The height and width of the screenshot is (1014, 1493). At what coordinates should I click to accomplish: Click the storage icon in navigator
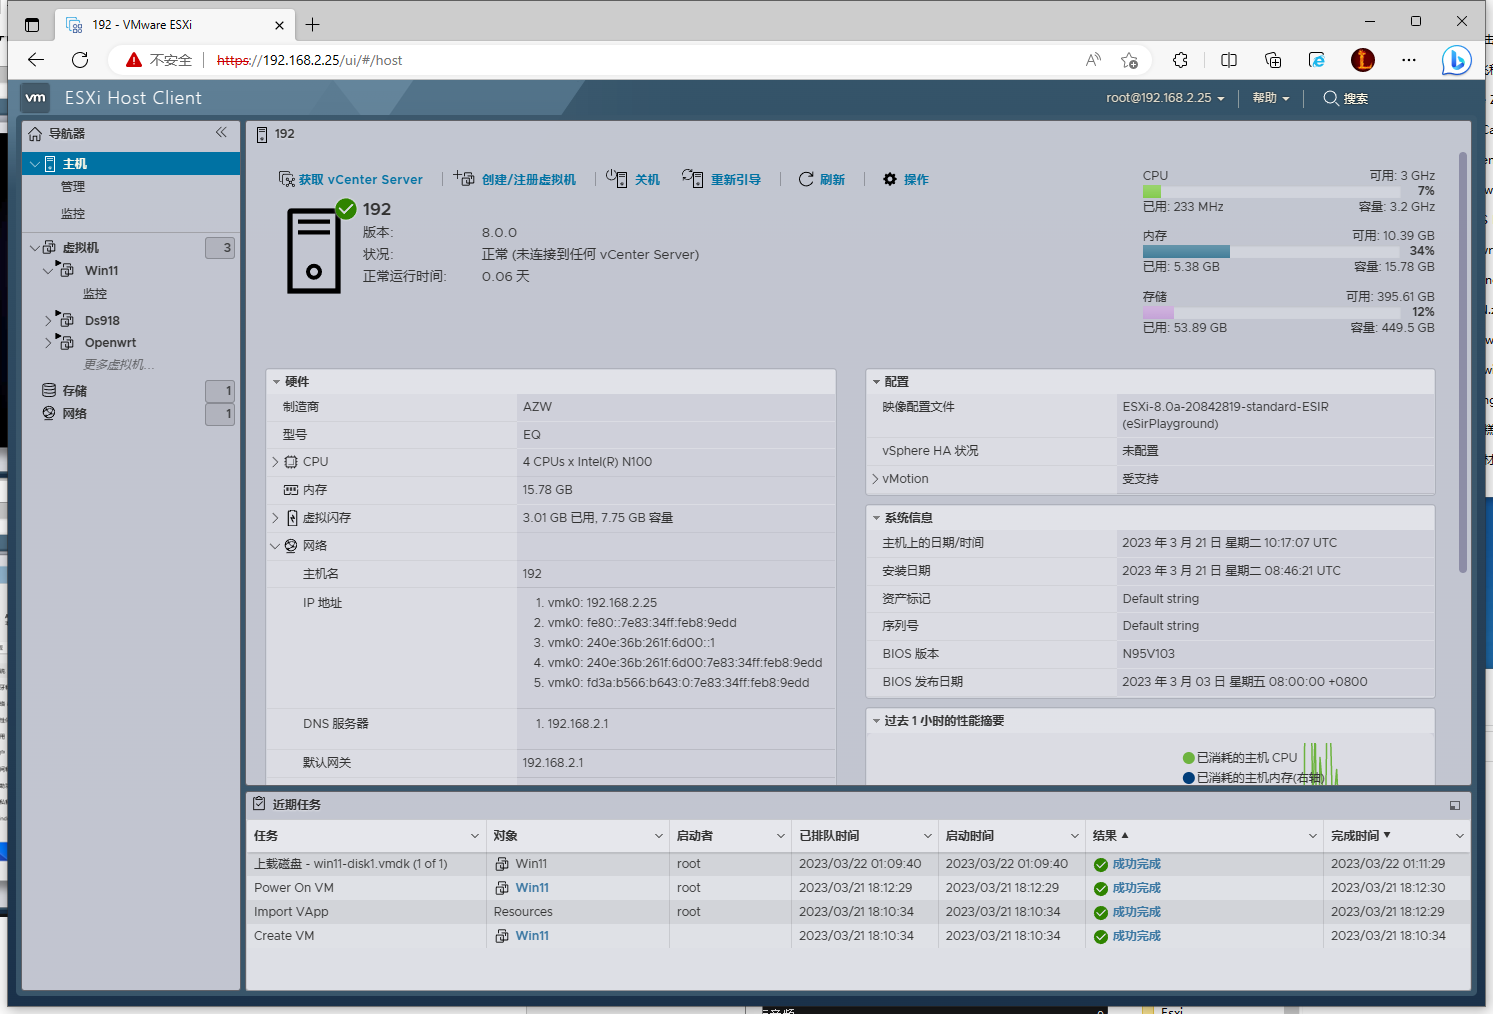pos(49,390)
